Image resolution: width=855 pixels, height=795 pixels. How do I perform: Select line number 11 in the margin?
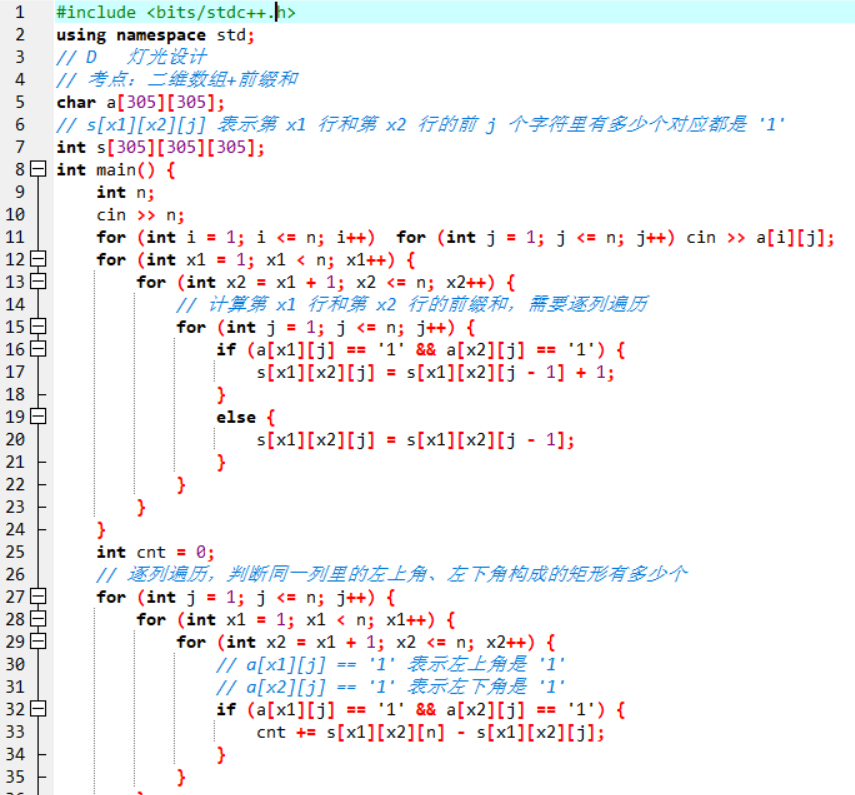pyautogui.click(x=15, y=237)
